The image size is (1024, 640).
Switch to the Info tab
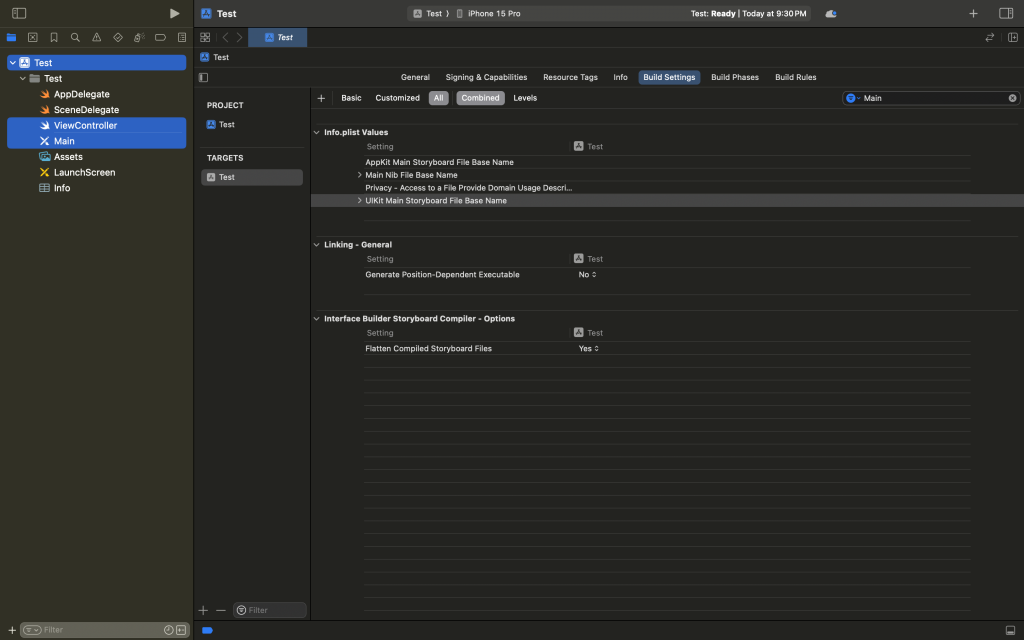pos(620,77)
